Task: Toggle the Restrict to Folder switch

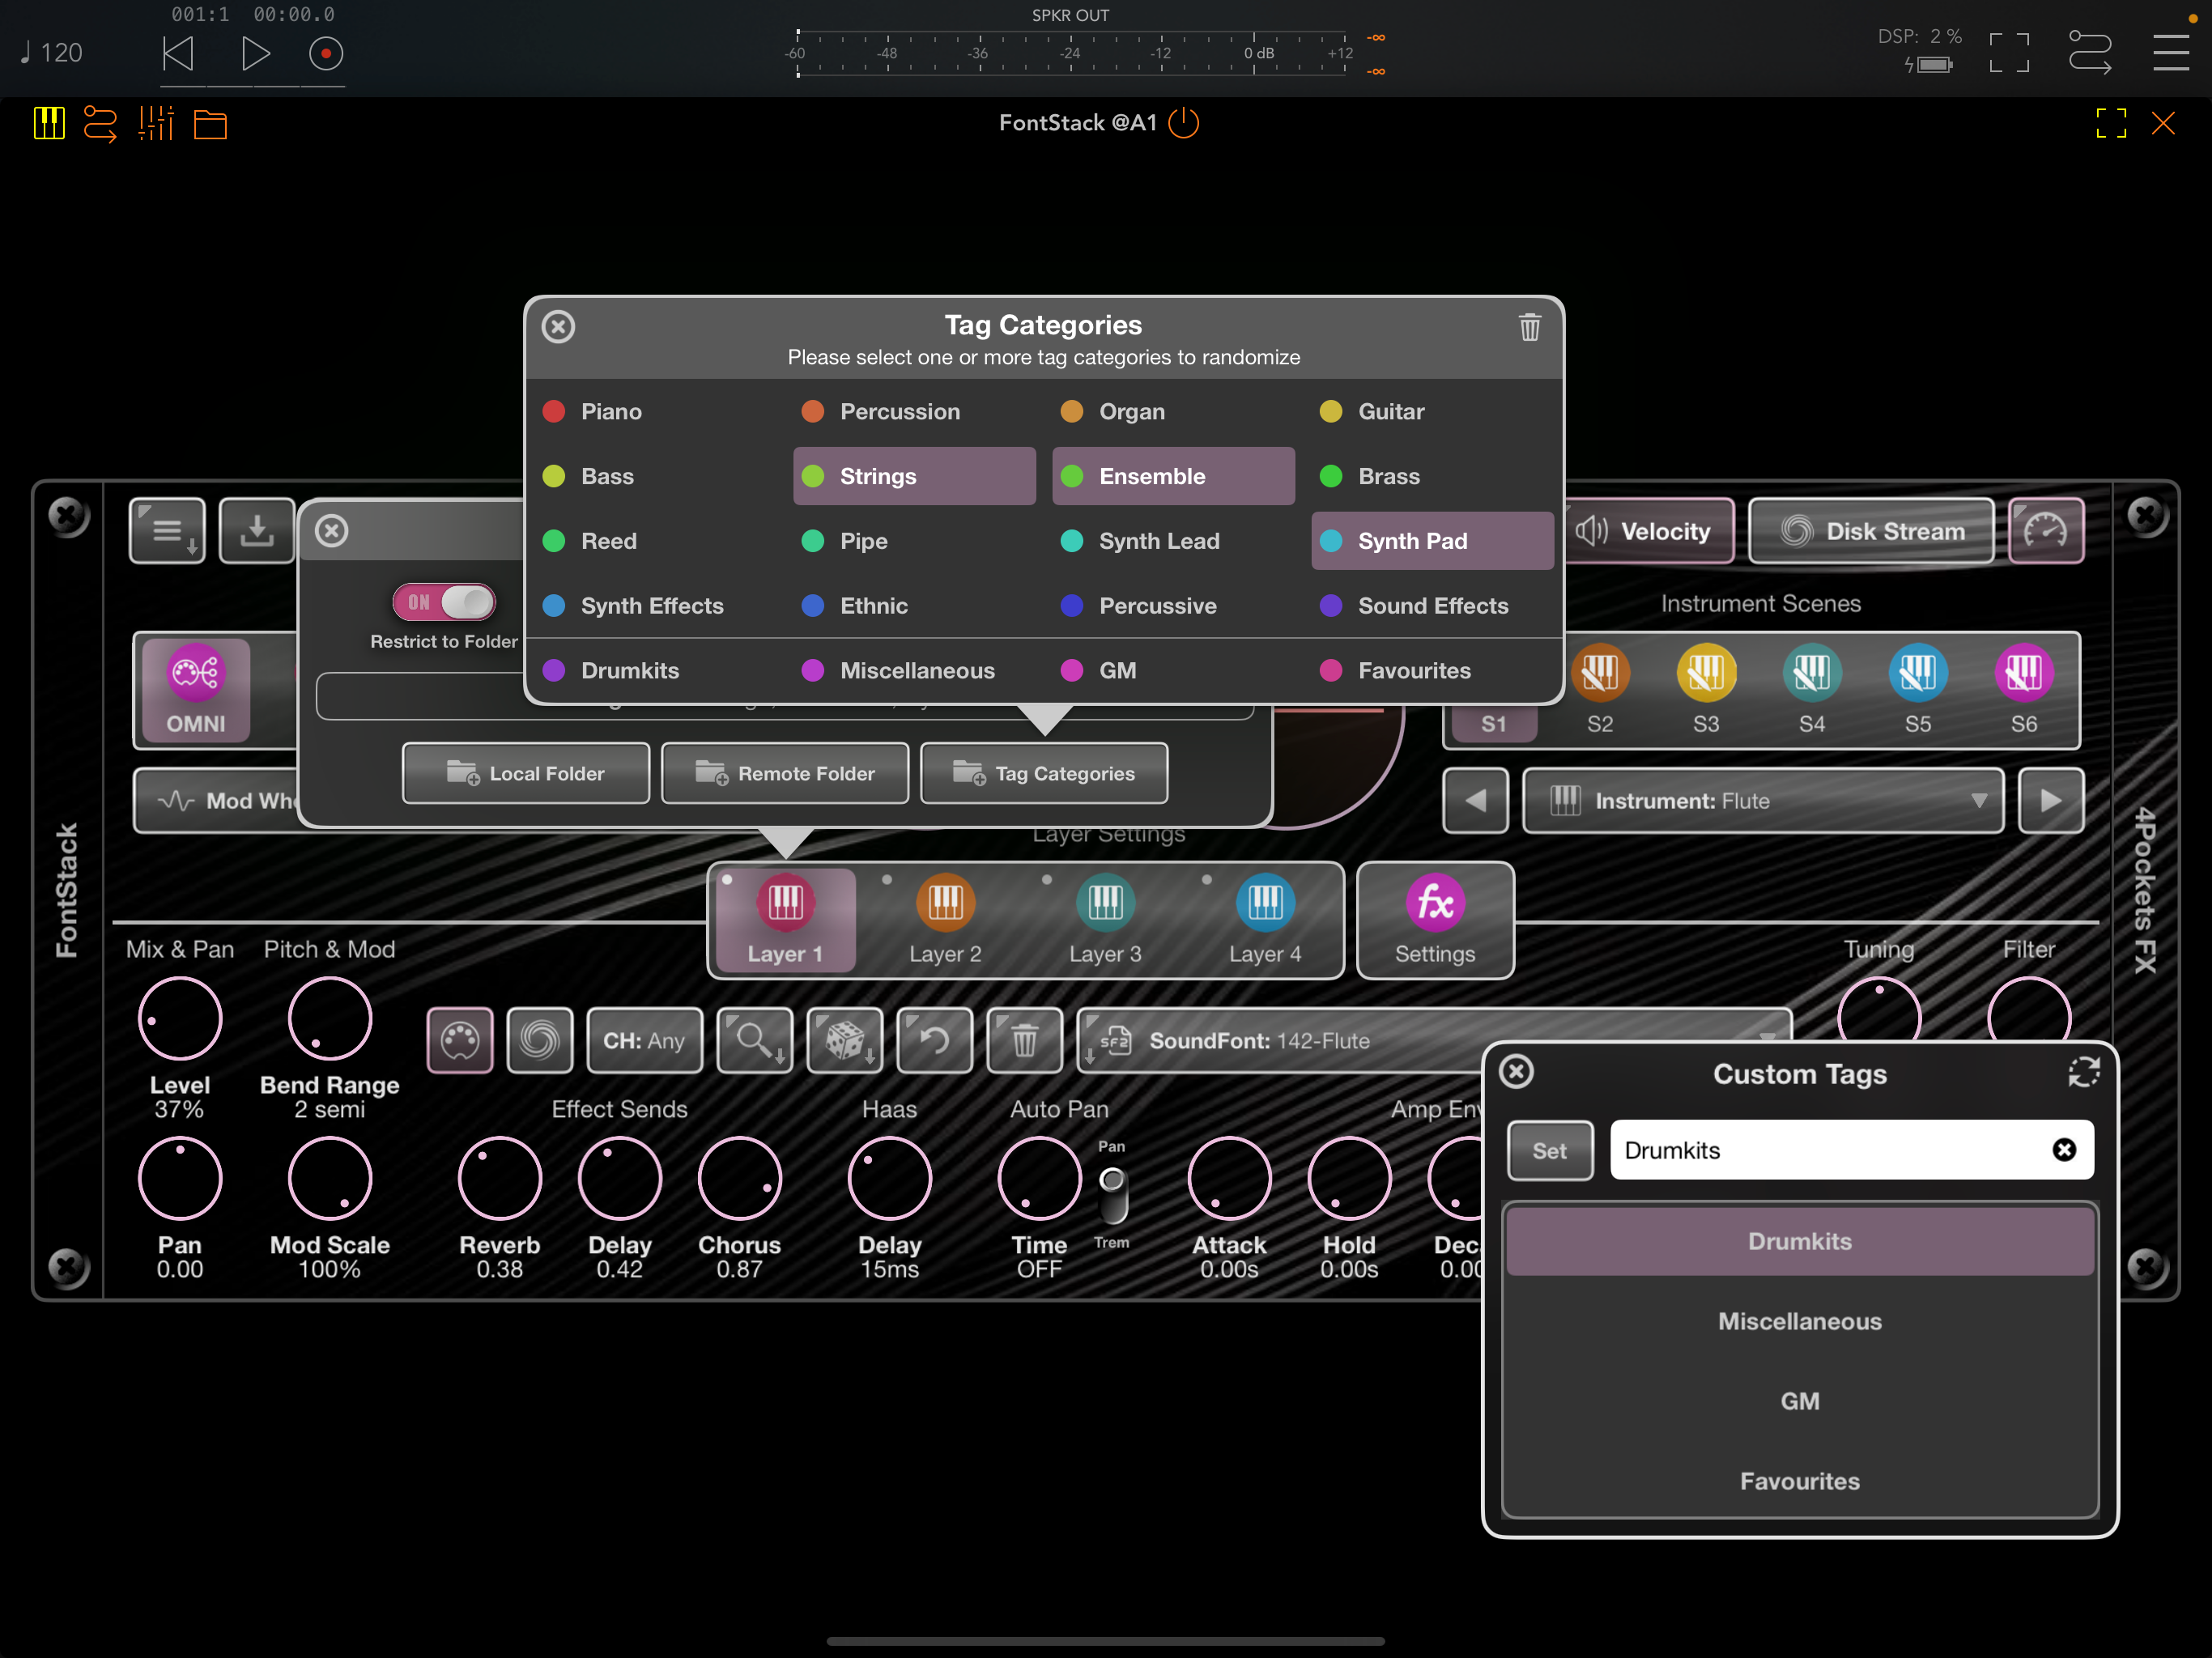Action: pyautogui.click(x=444, y=602)
